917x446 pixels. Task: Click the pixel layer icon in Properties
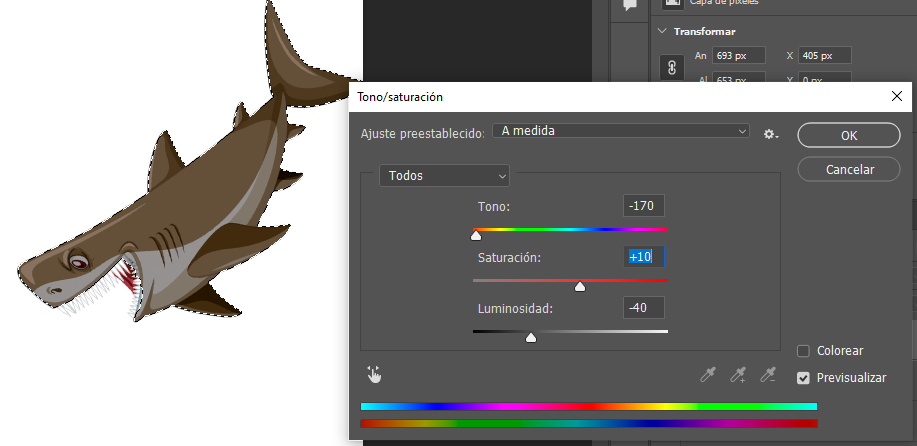[671, 4]
